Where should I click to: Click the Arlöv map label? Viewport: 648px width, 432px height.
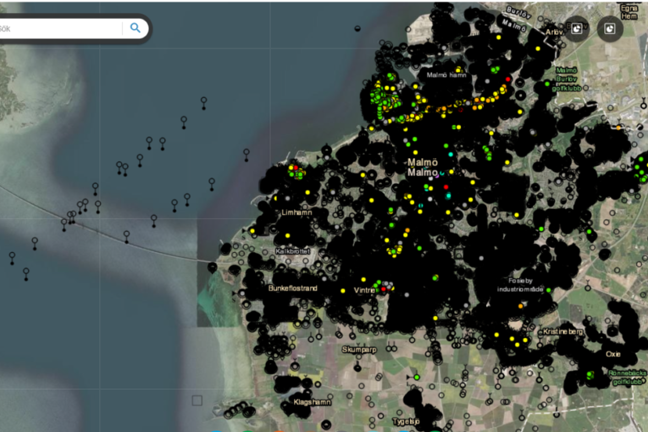click(x=554, y=32)
